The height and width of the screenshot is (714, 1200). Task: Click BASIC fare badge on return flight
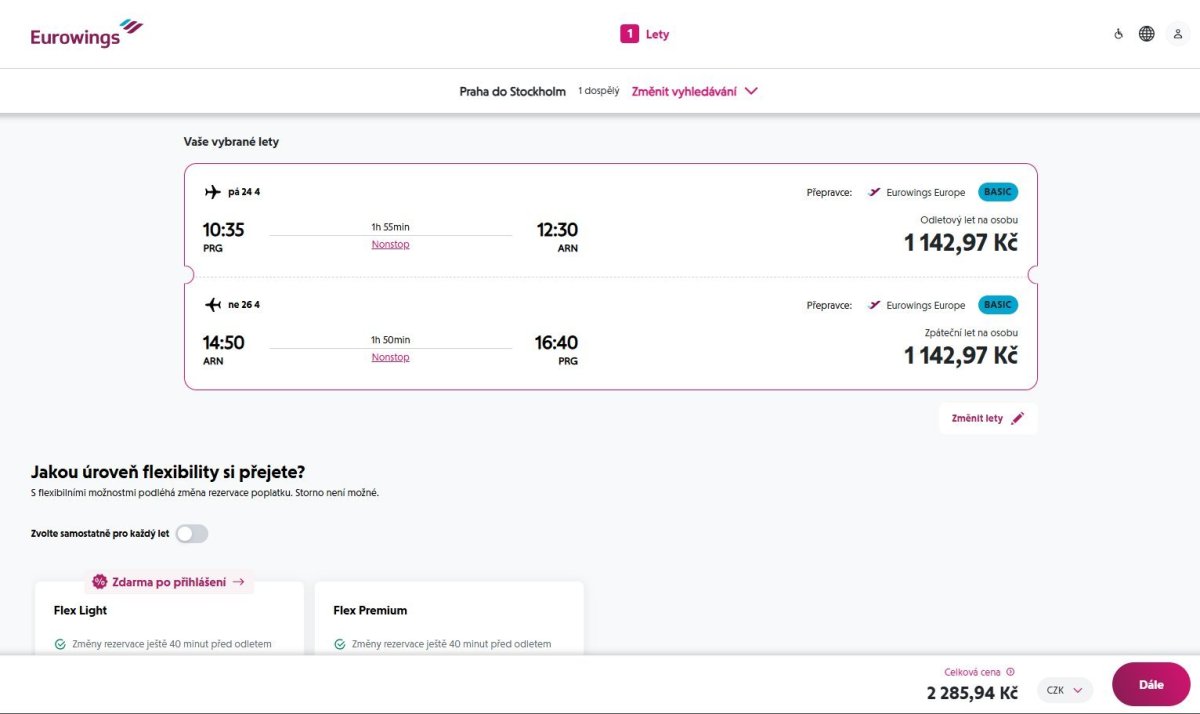coord(997,305)
